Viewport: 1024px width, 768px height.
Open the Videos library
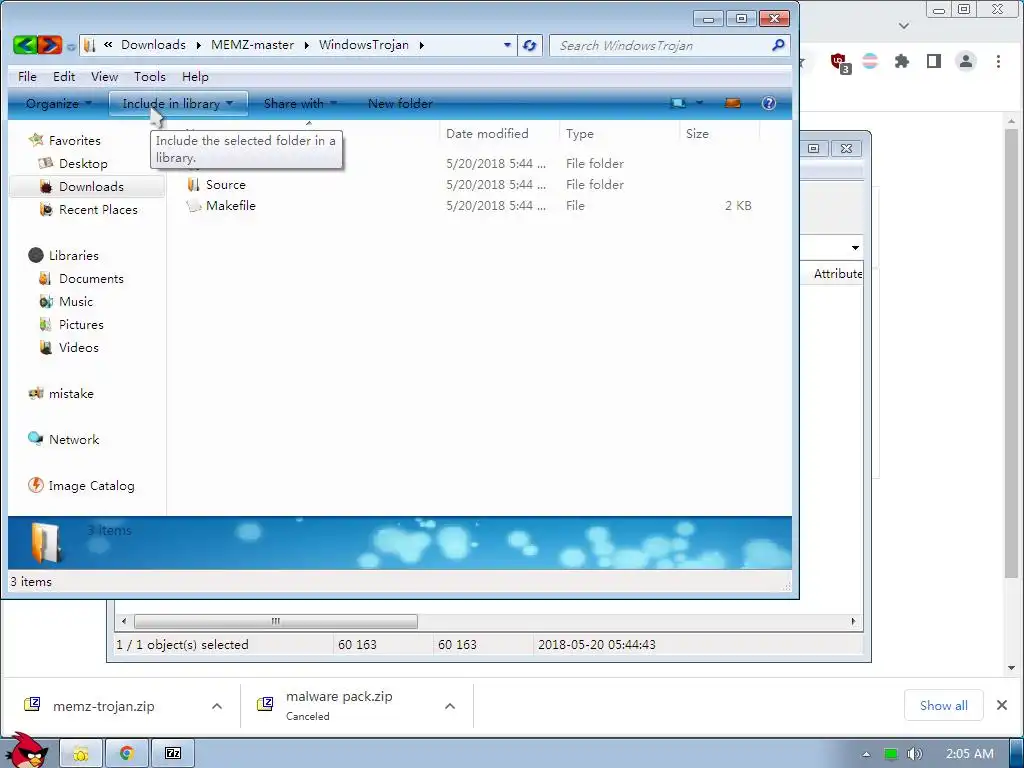click(78, 347)
